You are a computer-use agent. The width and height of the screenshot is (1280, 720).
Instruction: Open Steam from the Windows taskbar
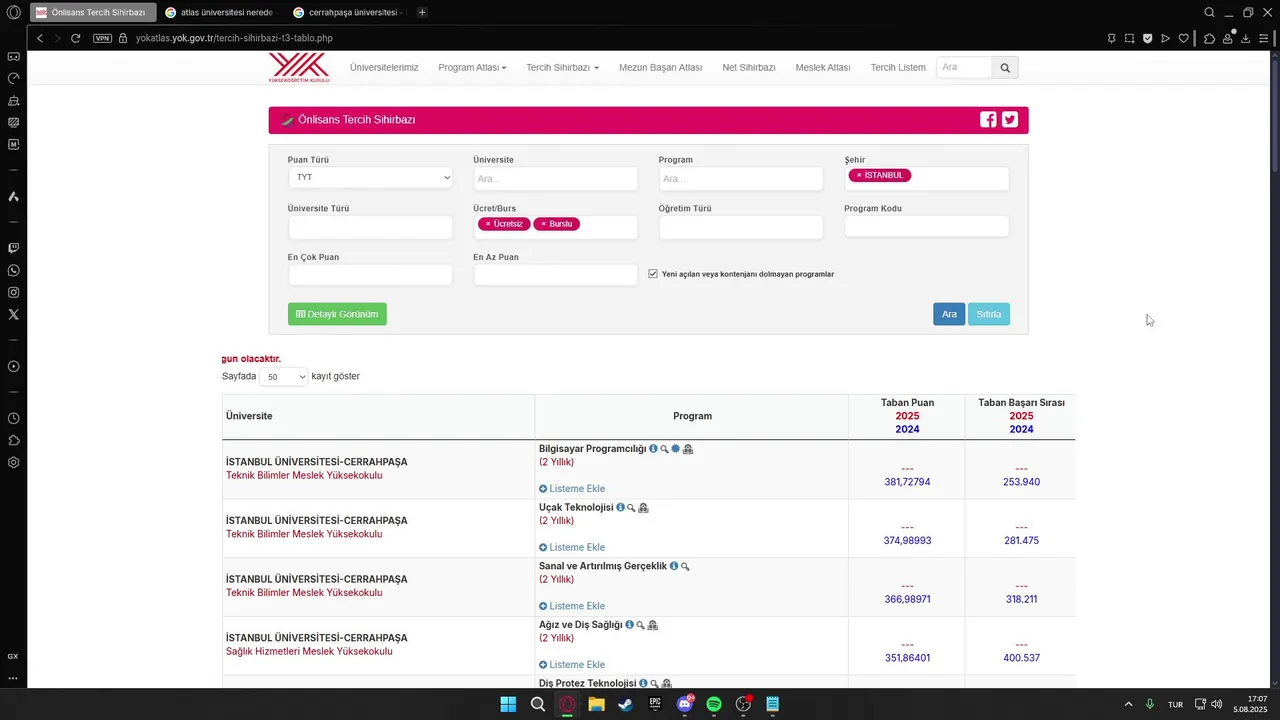(x=625, y=704)
